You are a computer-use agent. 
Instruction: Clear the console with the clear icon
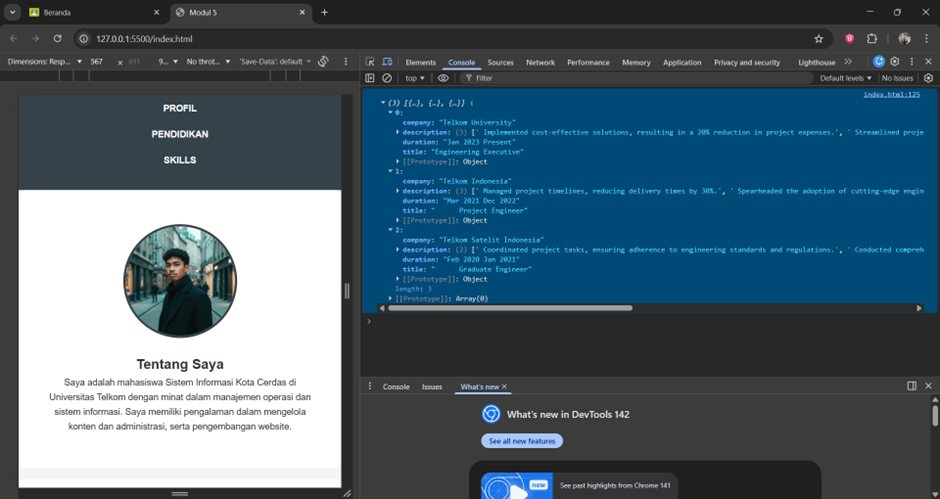(x=387, y=78)
